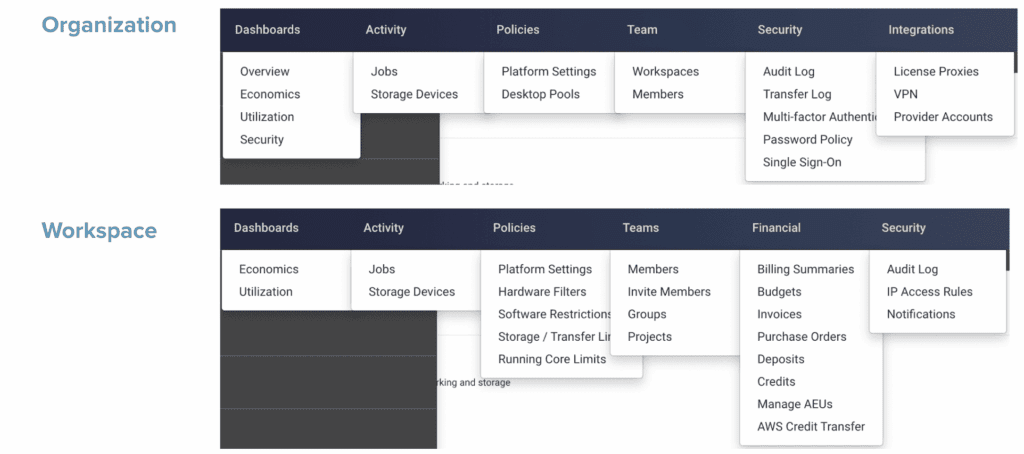Choose Invite Members under Teams
Image resolution: width=1024 pixels, height=454 pixels.
(x=669, y=292)
